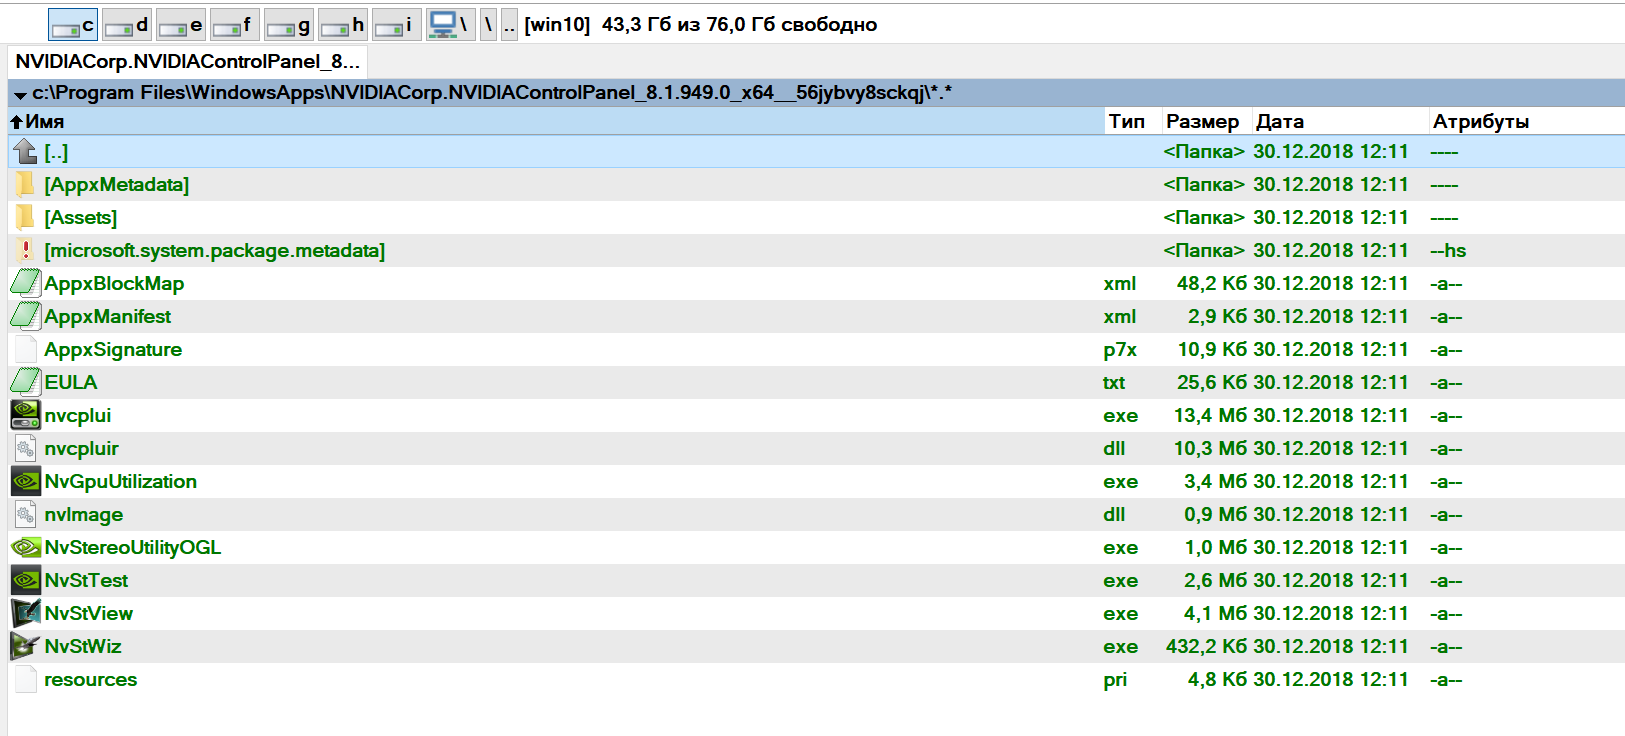
Task: Switch to drive h
Action: tap(343, 25)
